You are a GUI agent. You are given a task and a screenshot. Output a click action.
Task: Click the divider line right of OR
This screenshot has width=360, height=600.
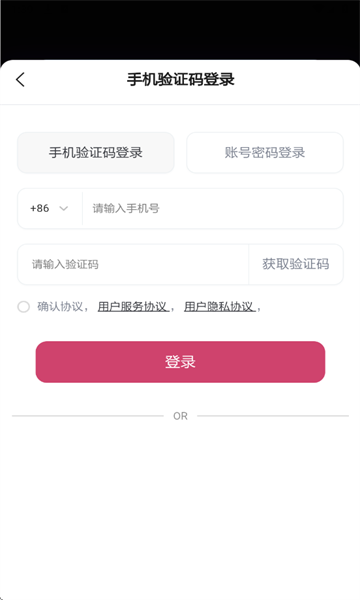coord(273,416)
